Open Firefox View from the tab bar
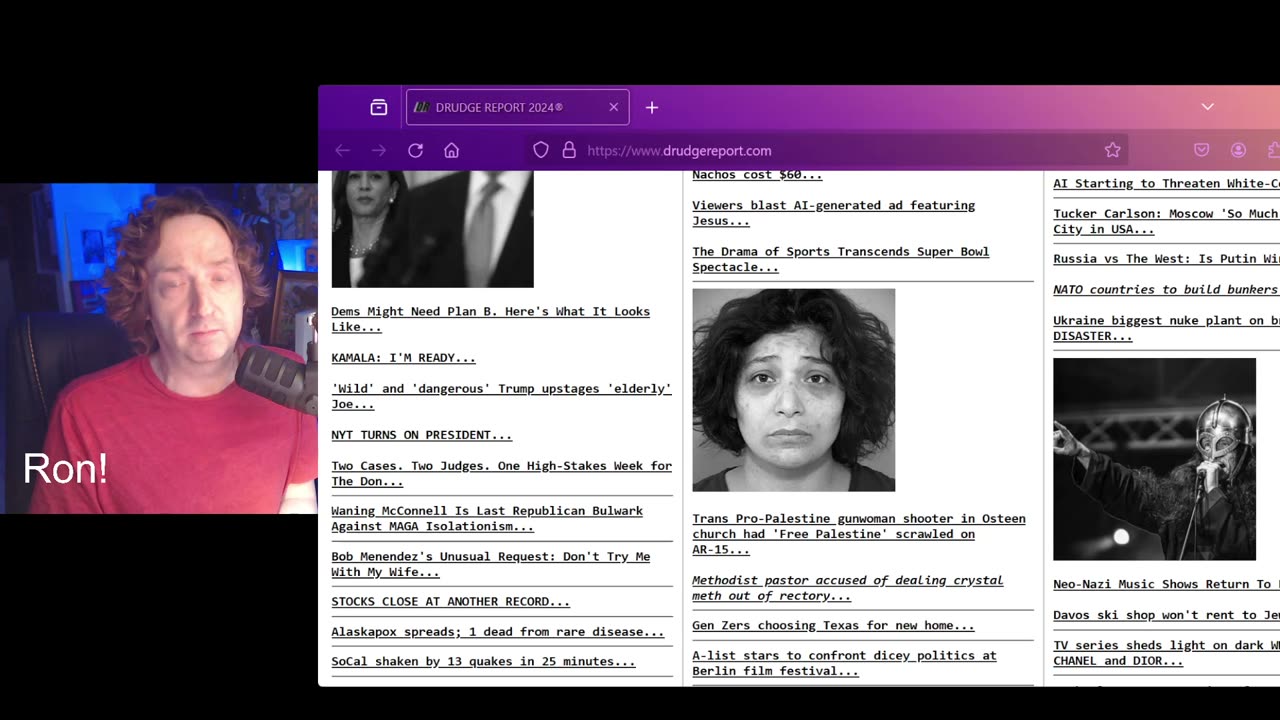This screenshot has height=720, width=1280. point(379,107)
